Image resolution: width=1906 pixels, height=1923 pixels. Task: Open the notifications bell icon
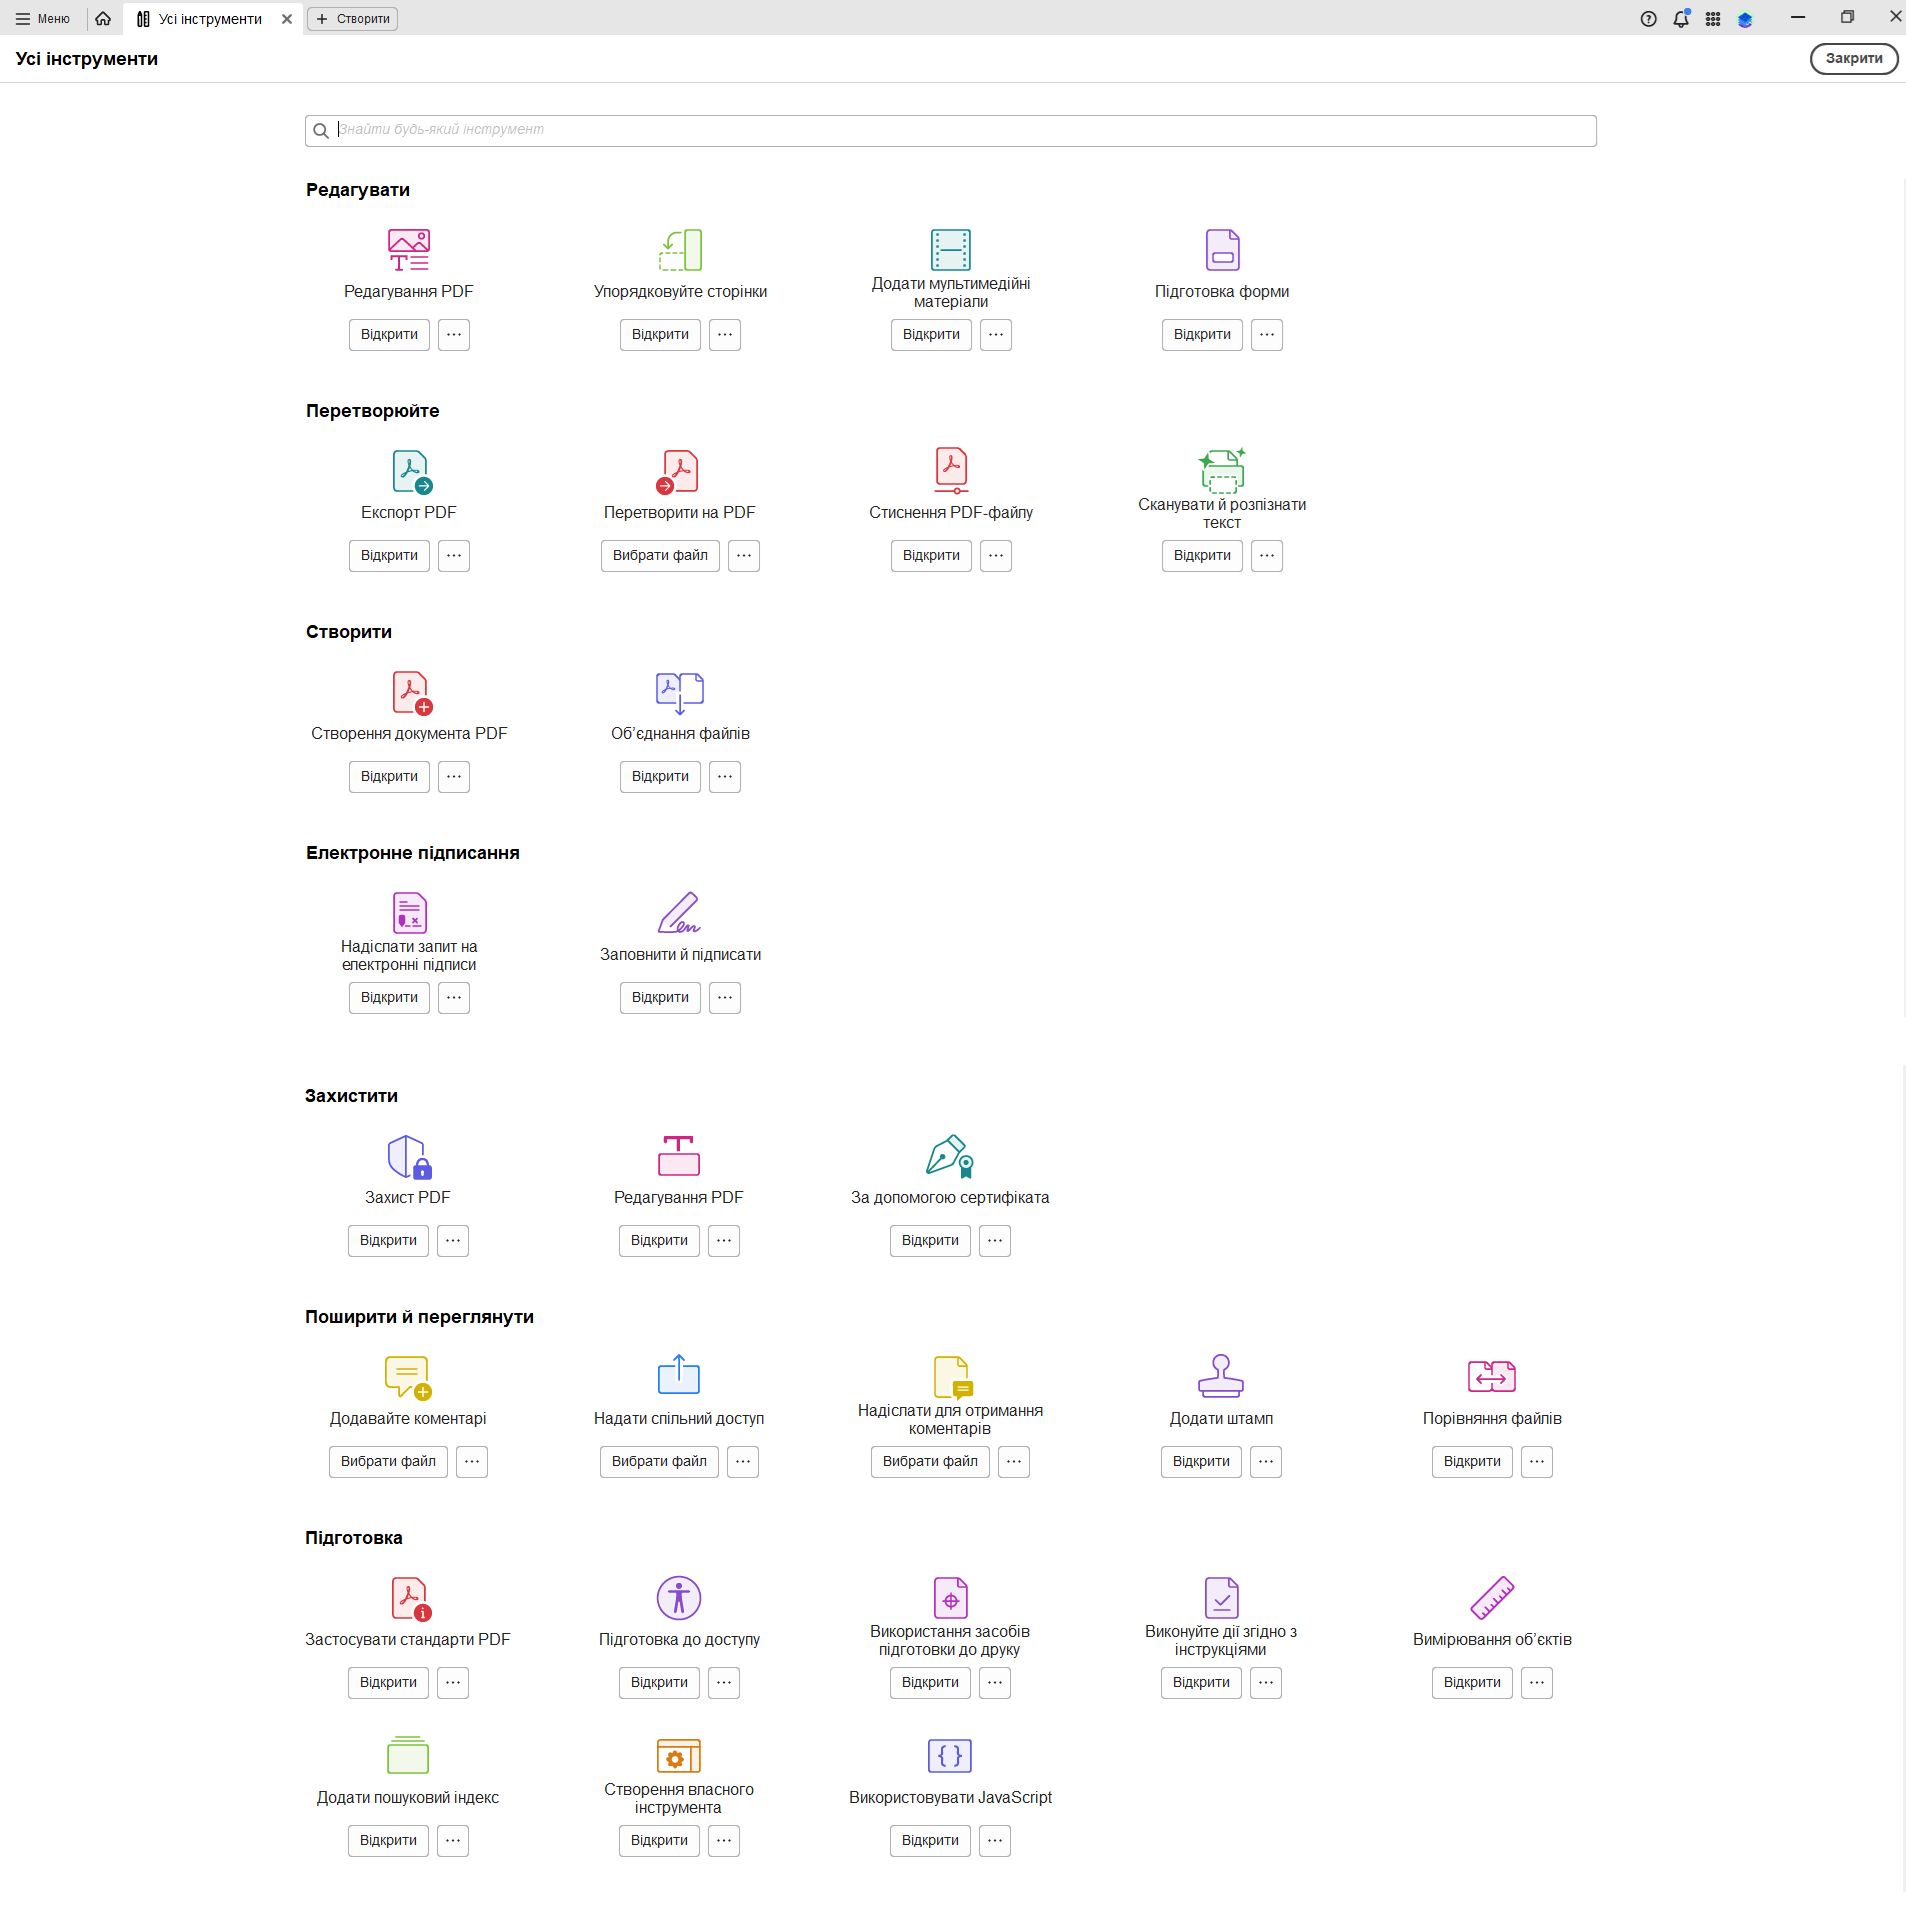pyautogui.click(x=1681, y=17)
